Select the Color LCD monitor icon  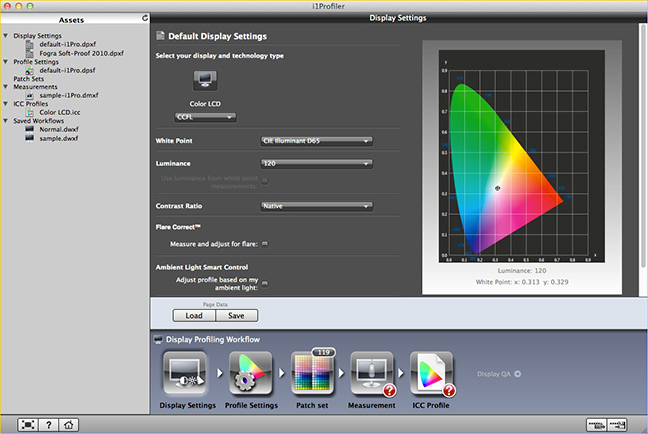(205, 80)
